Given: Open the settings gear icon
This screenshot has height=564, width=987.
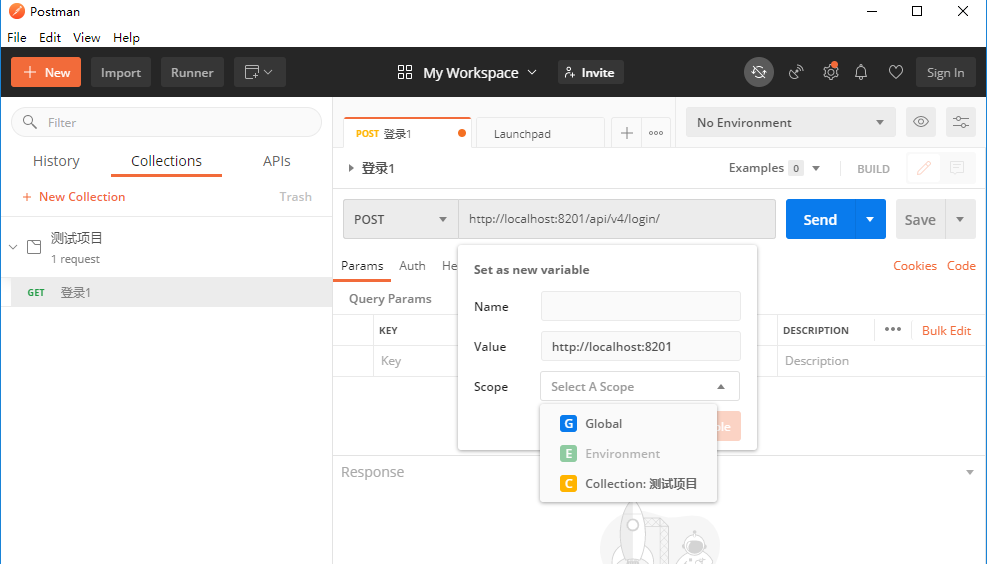Looking at the screenshot, I should click(x=831, y=72).
